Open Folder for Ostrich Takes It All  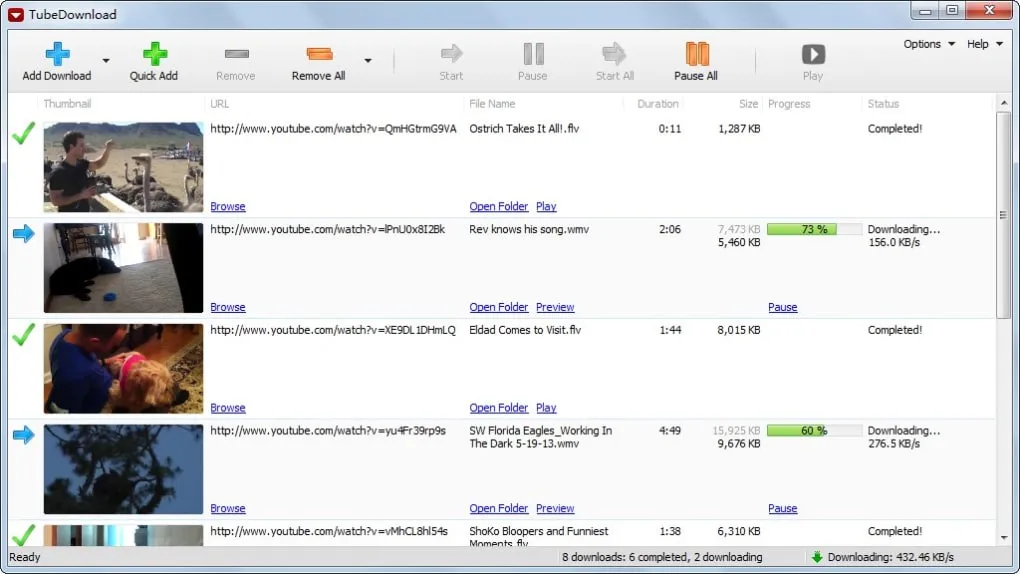(x=499, y=206)
